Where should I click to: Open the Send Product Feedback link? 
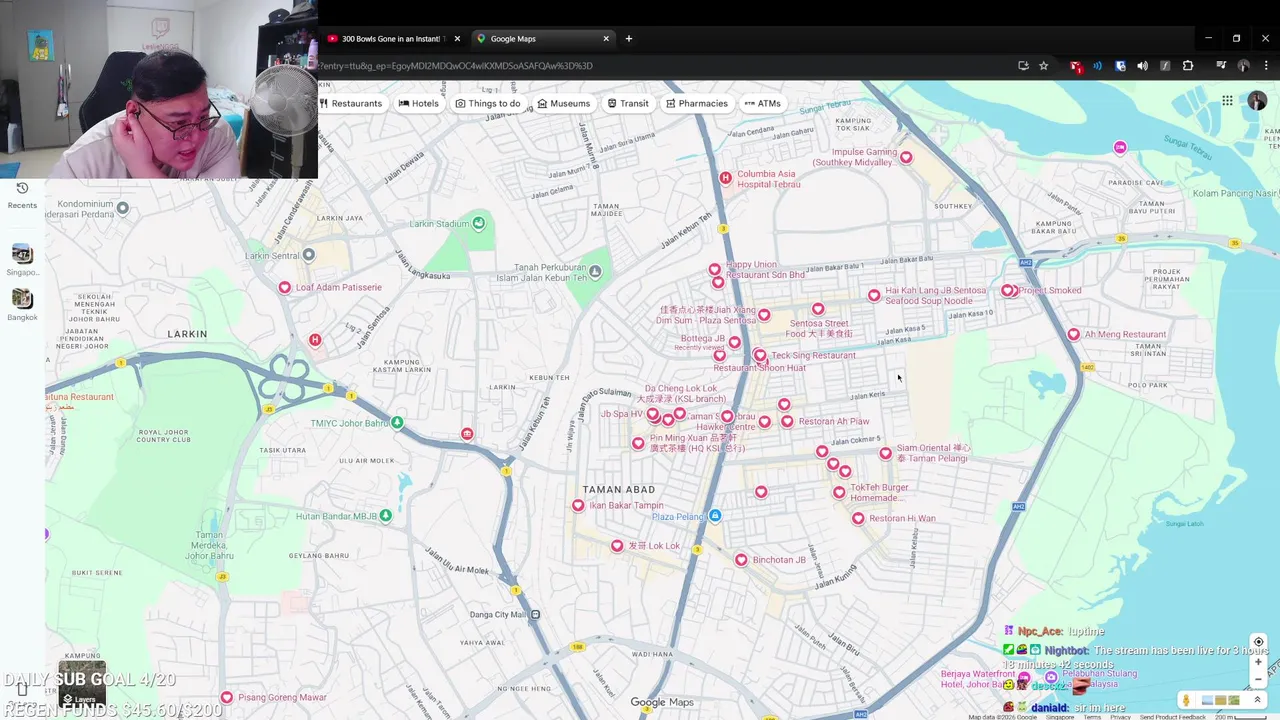[1172, 717]
